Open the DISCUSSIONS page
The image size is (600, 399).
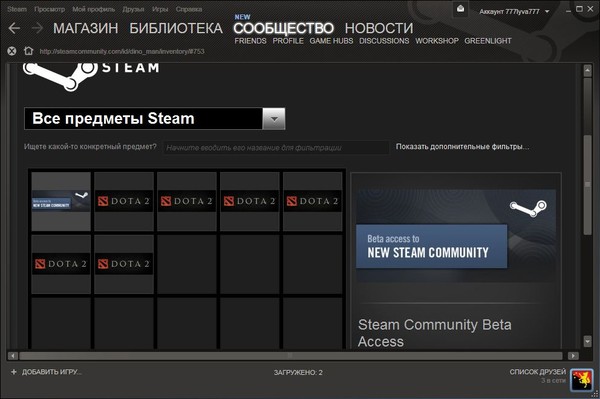pyautogui.click(x=384, y=41)
